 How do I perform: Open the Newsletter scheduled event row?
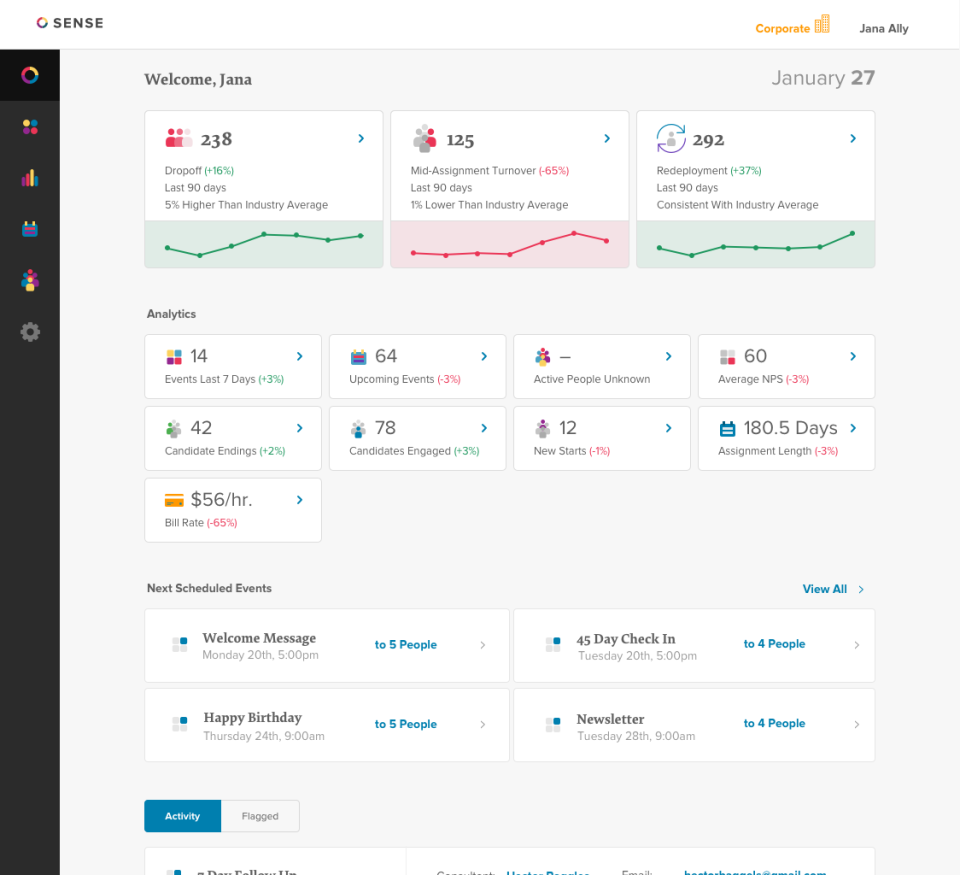tap(694, 725)
